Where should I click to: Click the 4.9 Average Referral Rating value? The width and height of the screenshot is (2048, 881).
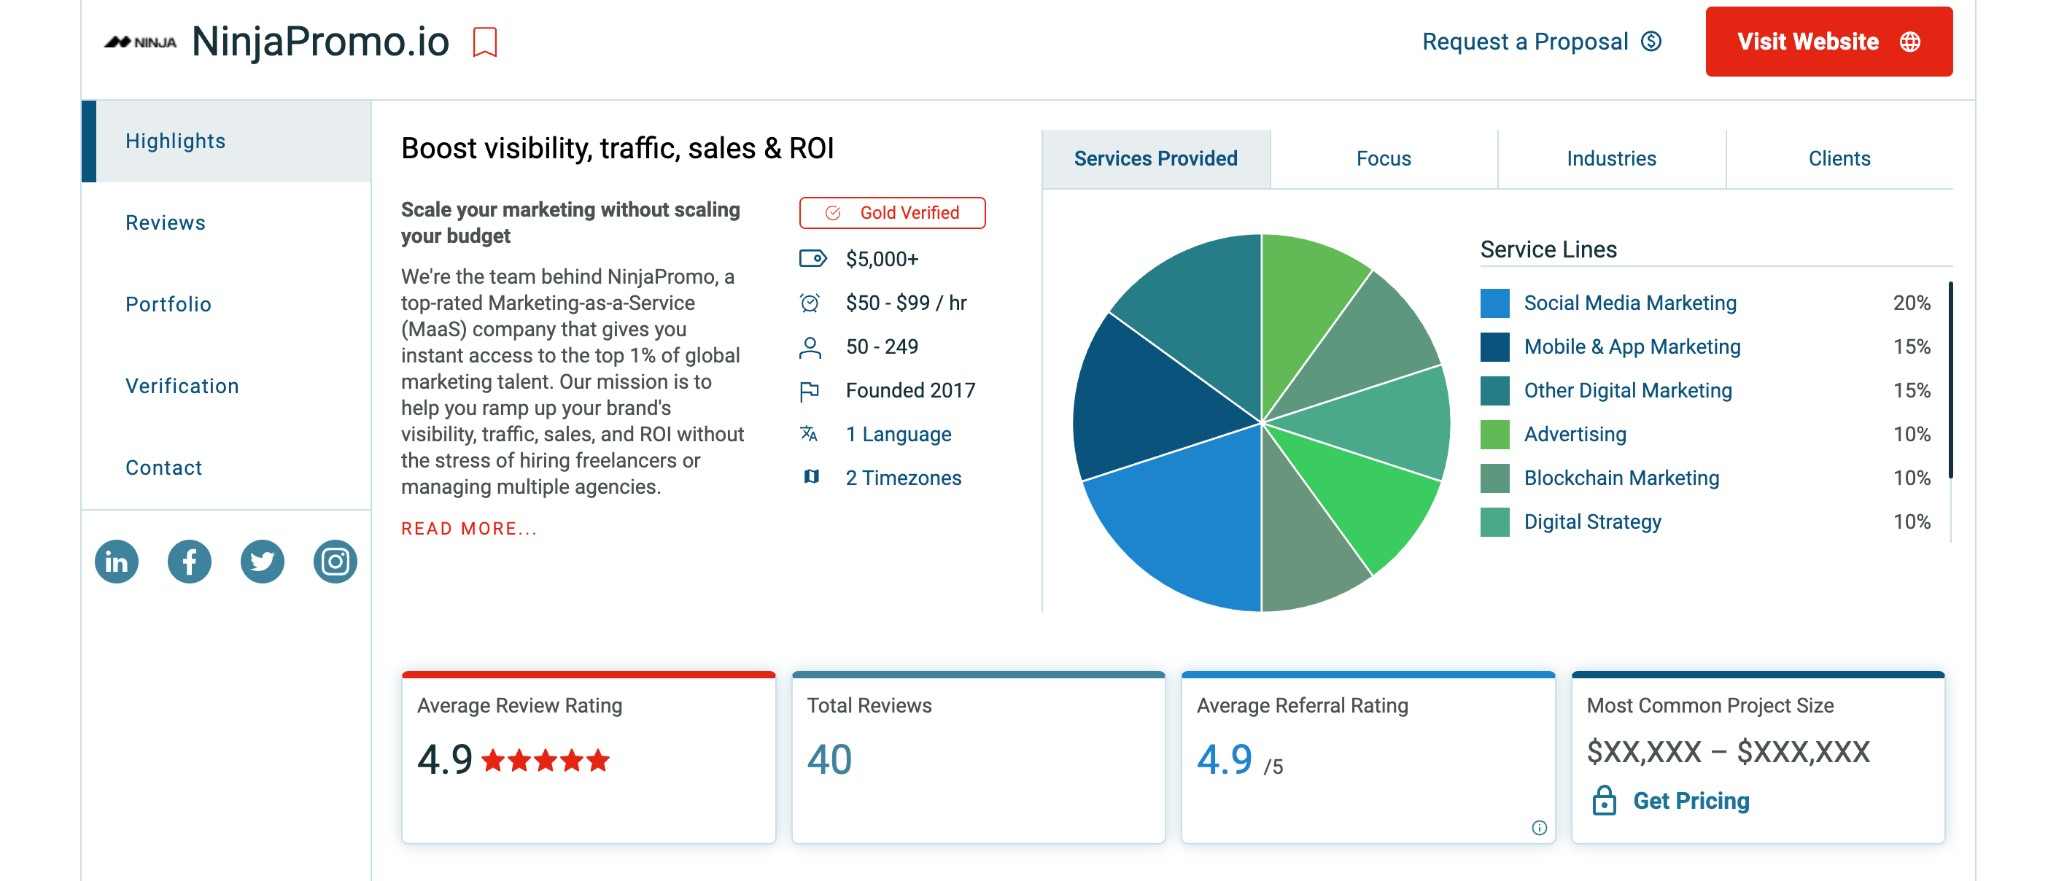pos(1225,760)
